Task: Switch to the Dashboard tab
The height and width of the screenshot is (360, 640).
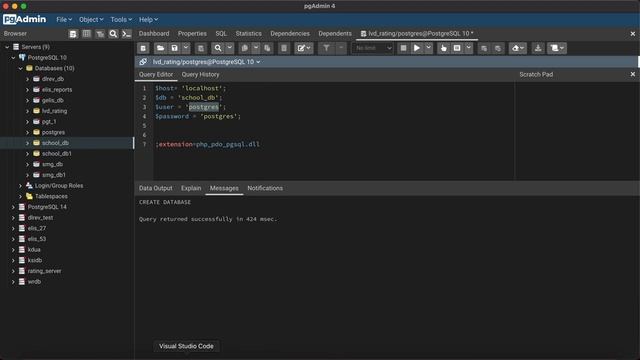Action: (x=154, y=33)
